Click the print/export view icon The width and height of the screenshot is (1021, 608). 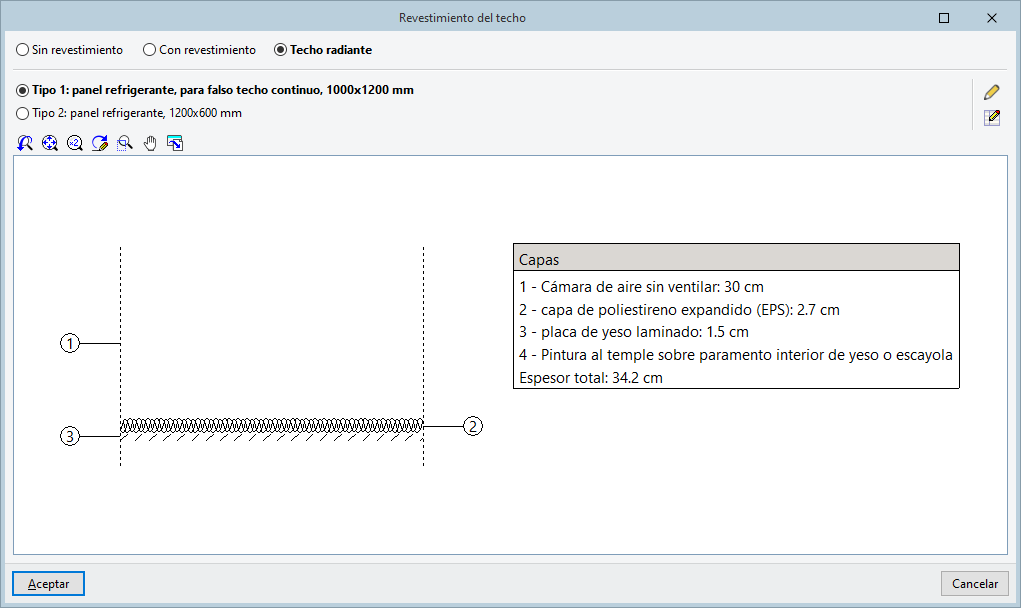(x=175, y=143)
